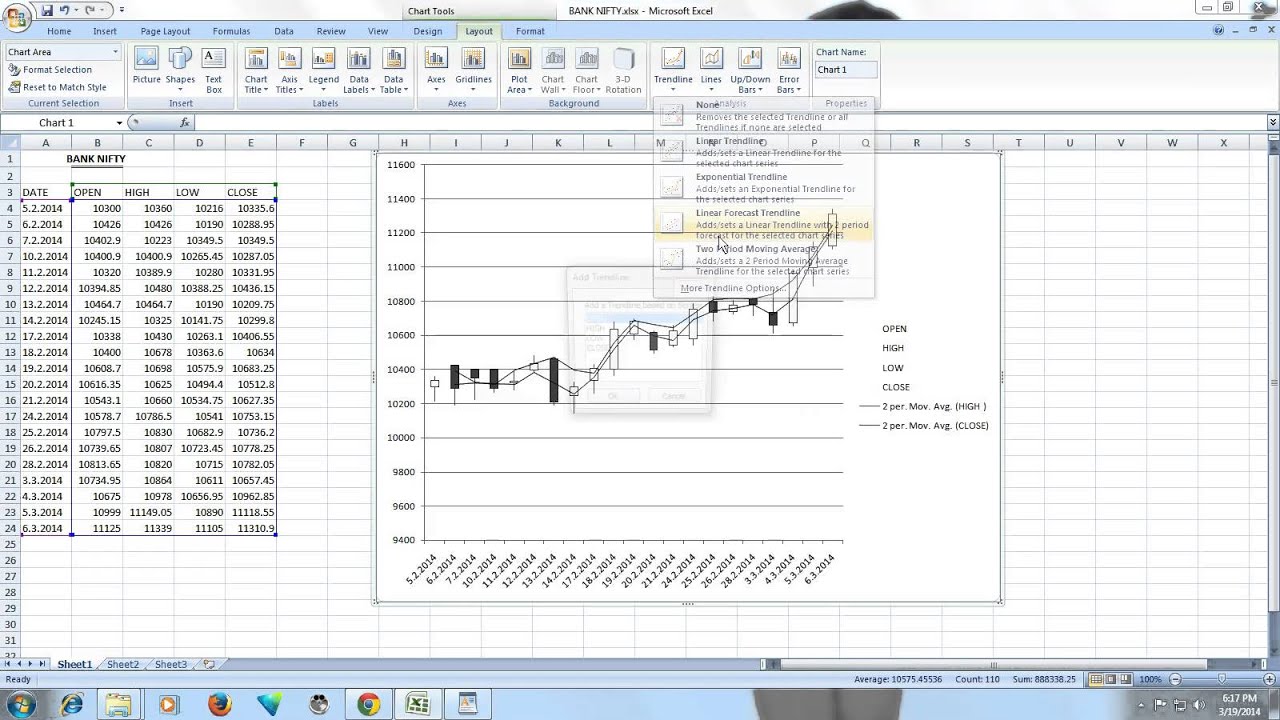The width and height of the screenshot is (1280, 720).
Task: Switch to the Insert ribbon tab
Action: [x=105, y=31]
